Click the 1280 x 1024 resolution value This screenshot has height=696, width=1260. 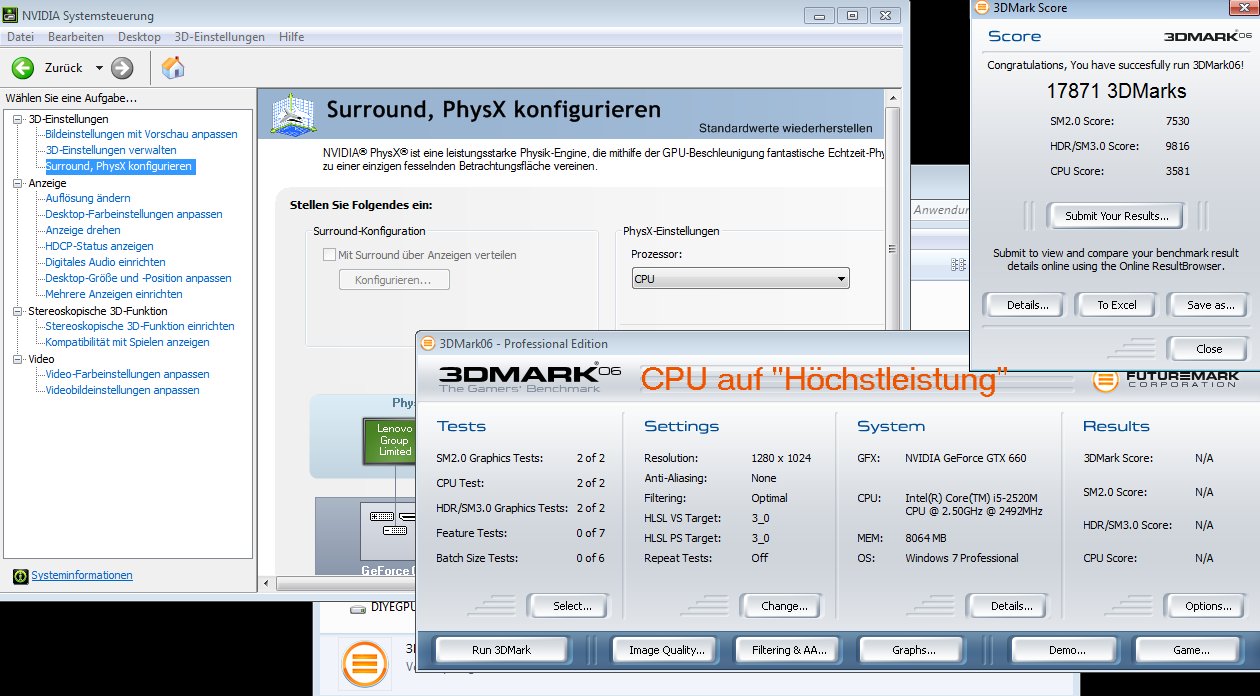coord(781,458)
